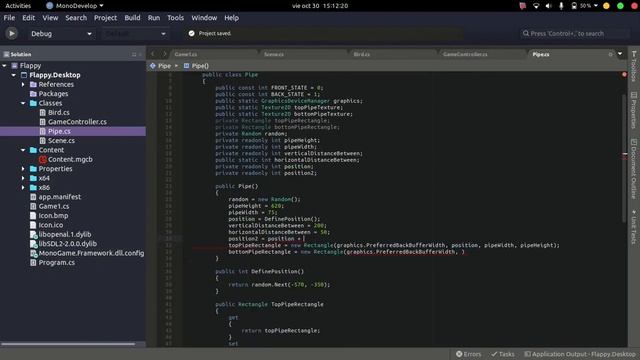Click the solution pad horizontal scrollbar
640x360 pixels.
pyautogui.click(x=68, y=344)
